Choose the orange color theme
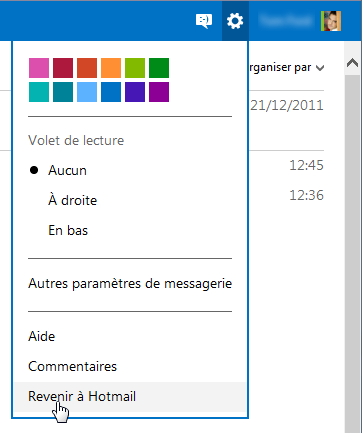 coord(111,68)
